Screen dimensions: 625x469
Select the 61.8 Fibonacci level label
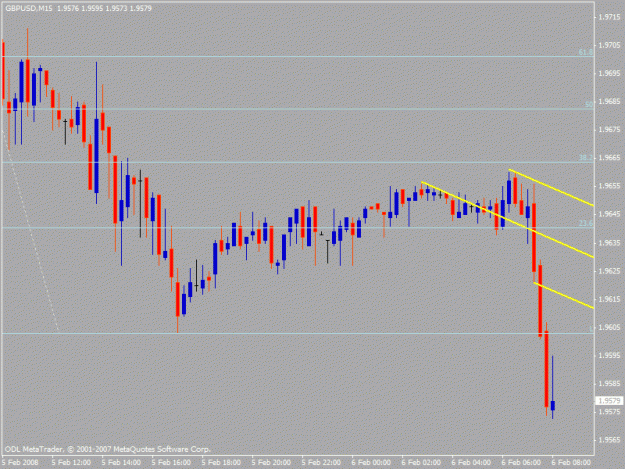point(586,52)
